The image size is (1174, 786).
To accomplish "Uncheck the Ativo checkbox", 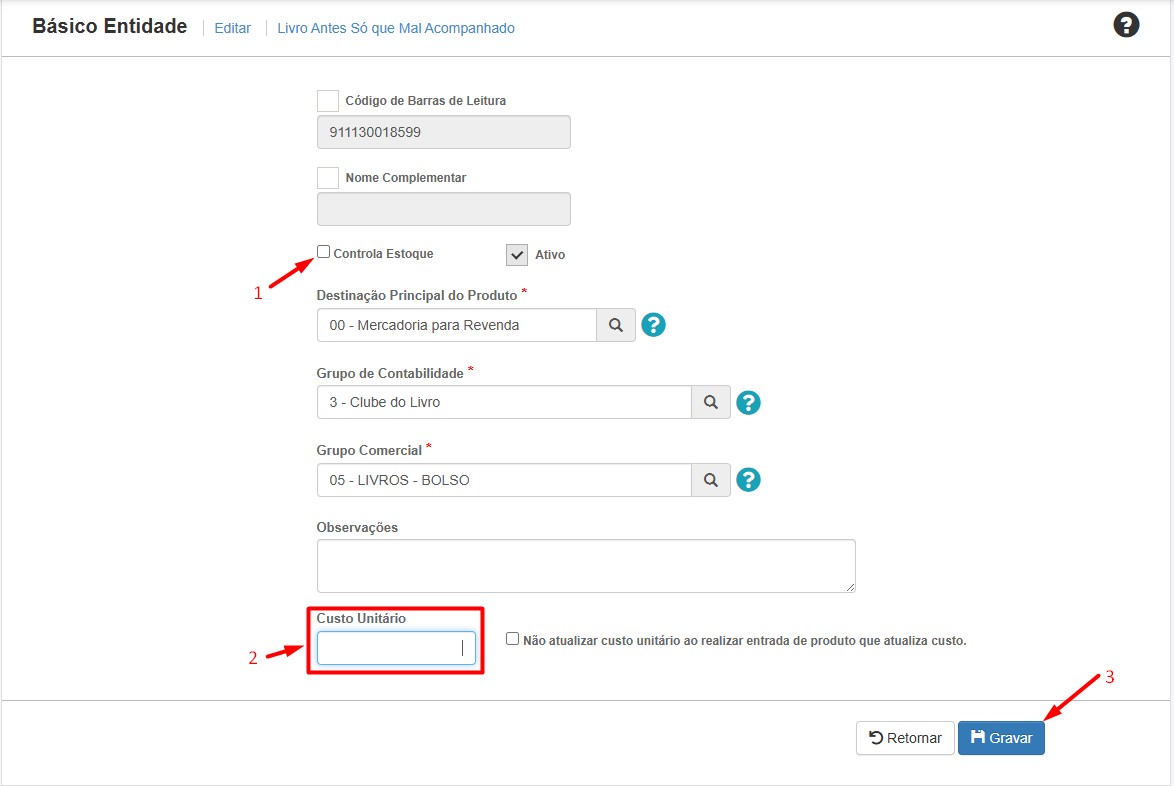I will click(517, 255).
